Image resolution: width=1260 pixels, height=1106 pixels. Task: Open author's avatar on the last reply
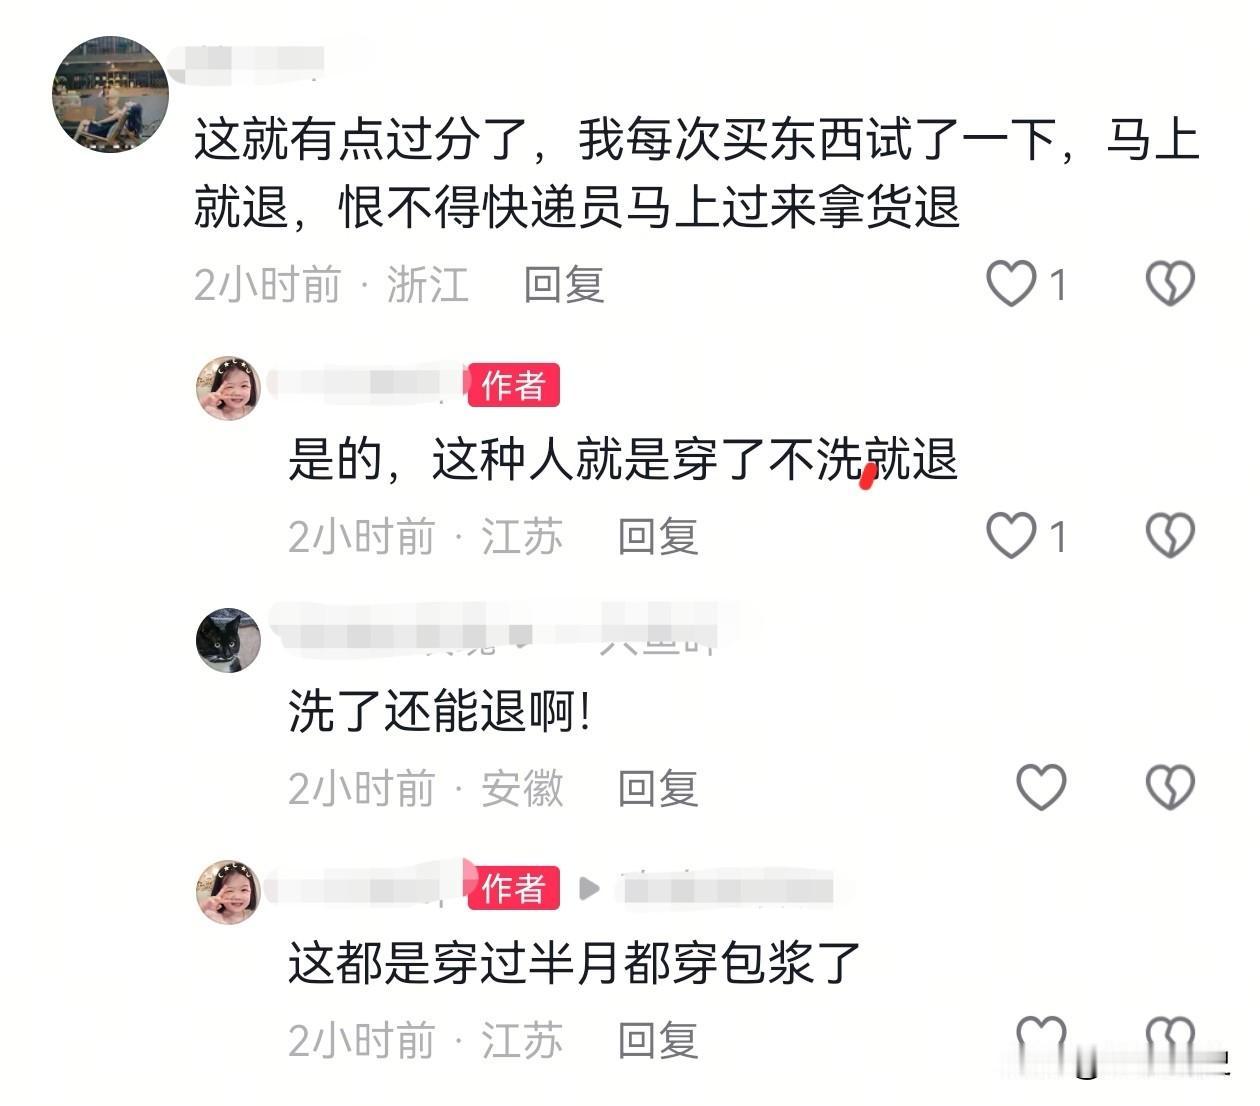tap(228, 891)
